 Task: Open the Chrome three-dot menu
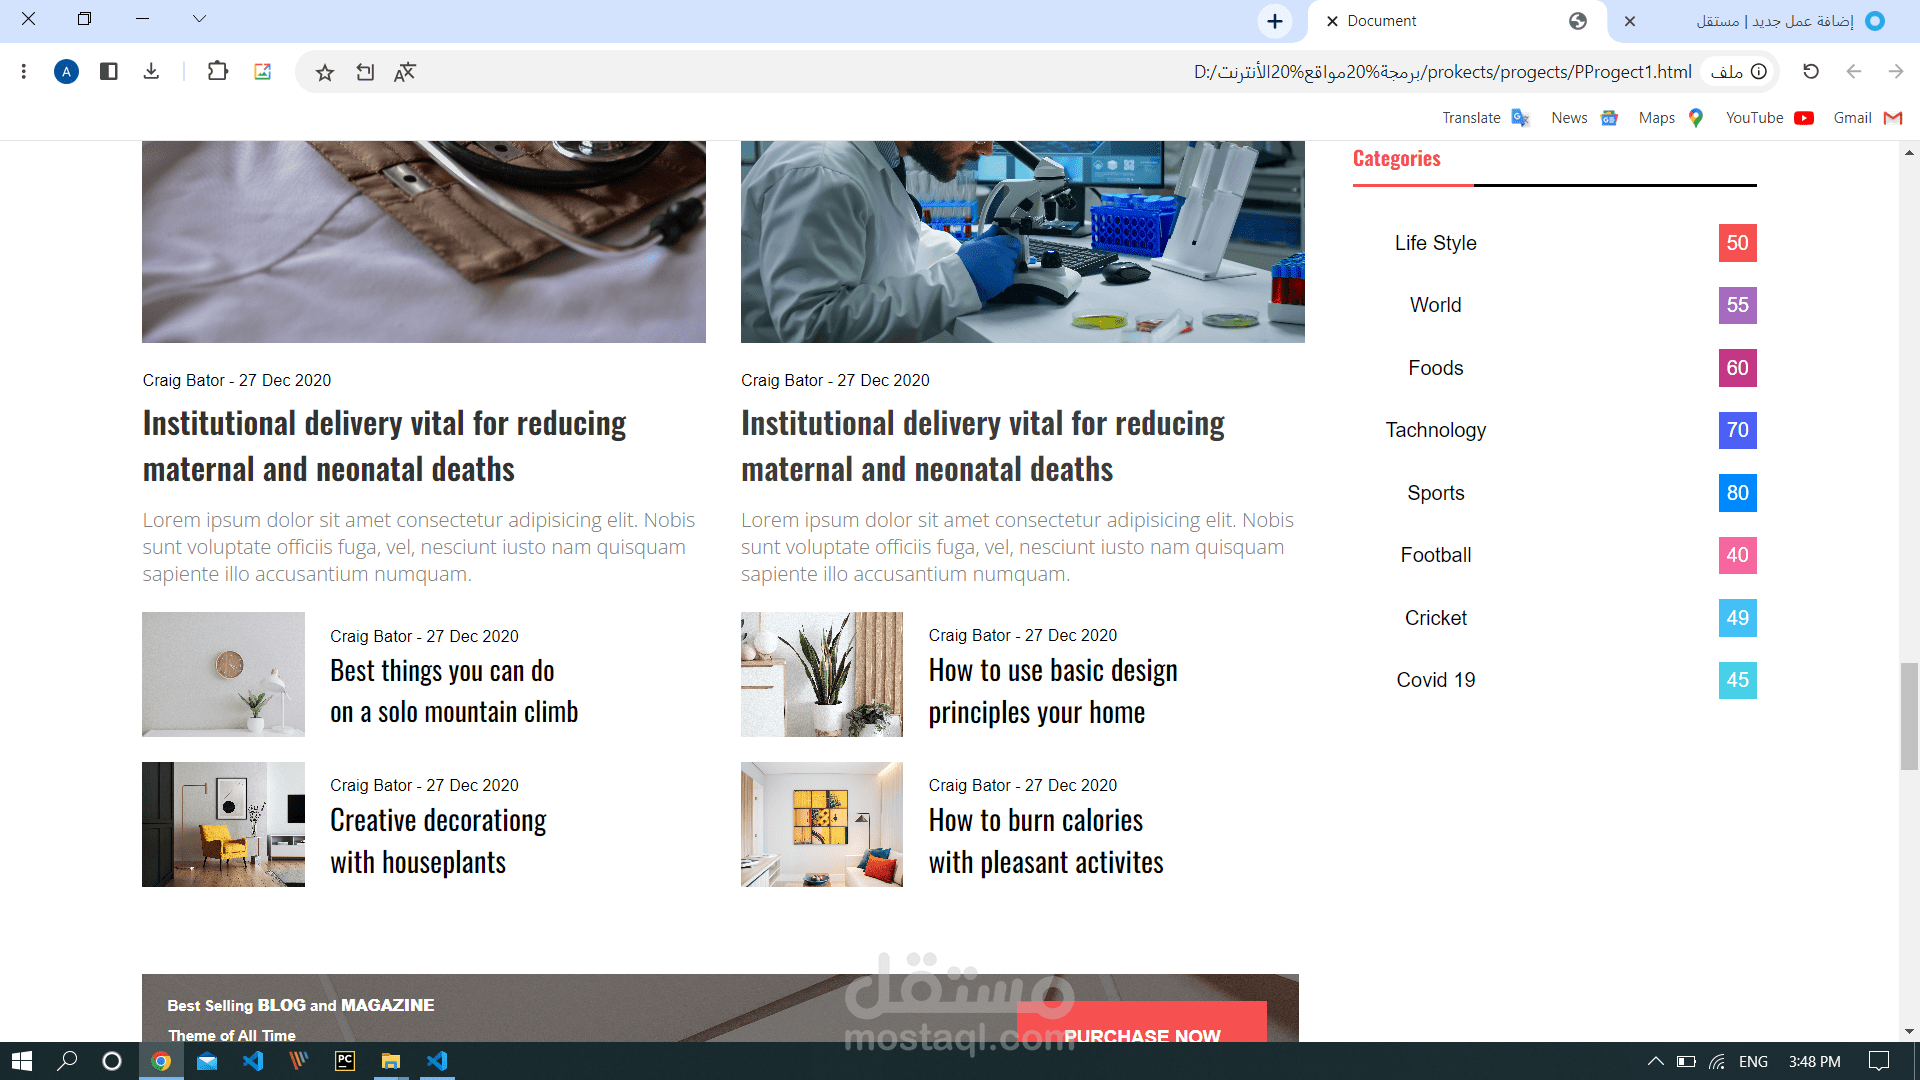(24, 72)
